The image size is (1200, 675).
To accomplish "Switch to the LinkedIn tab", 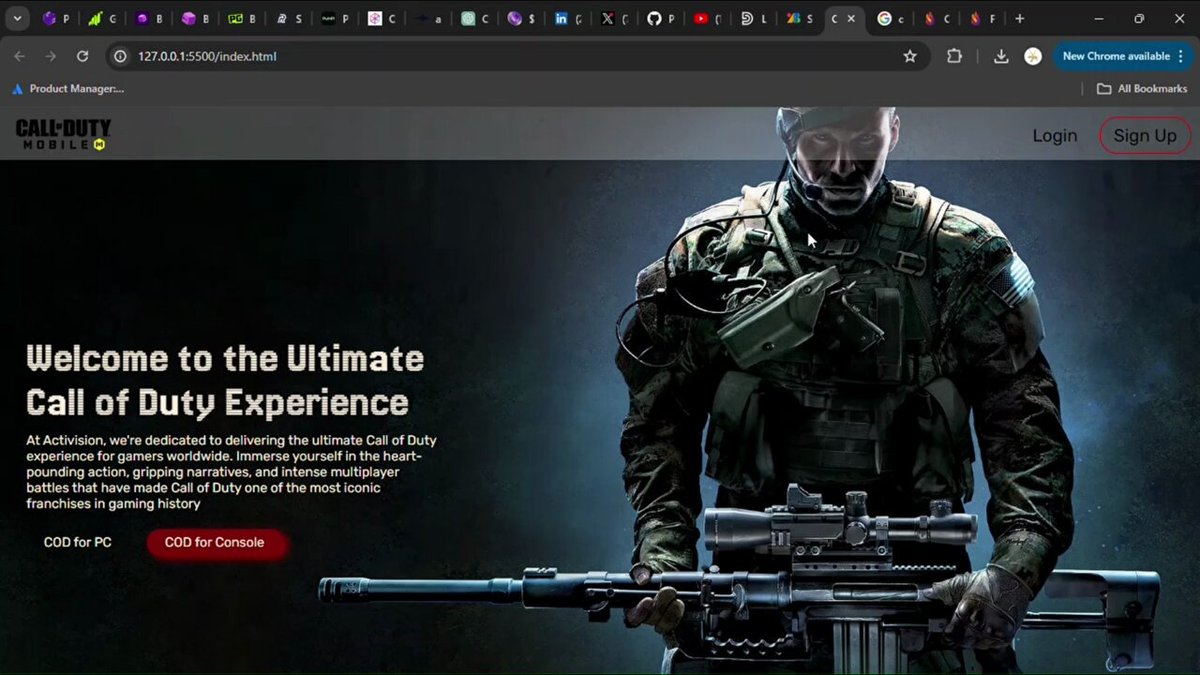I will point(567,18).
